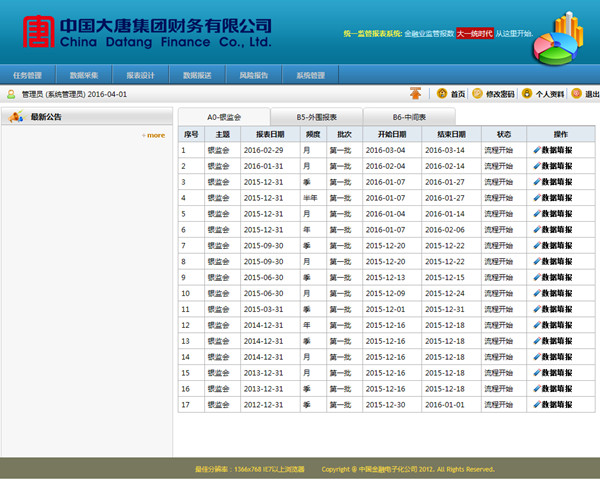Image resolution: width=600 pixels, height=479 pixels.
Task: Click the green user icon beside 管理员
Action: click(x=11, y=94)
